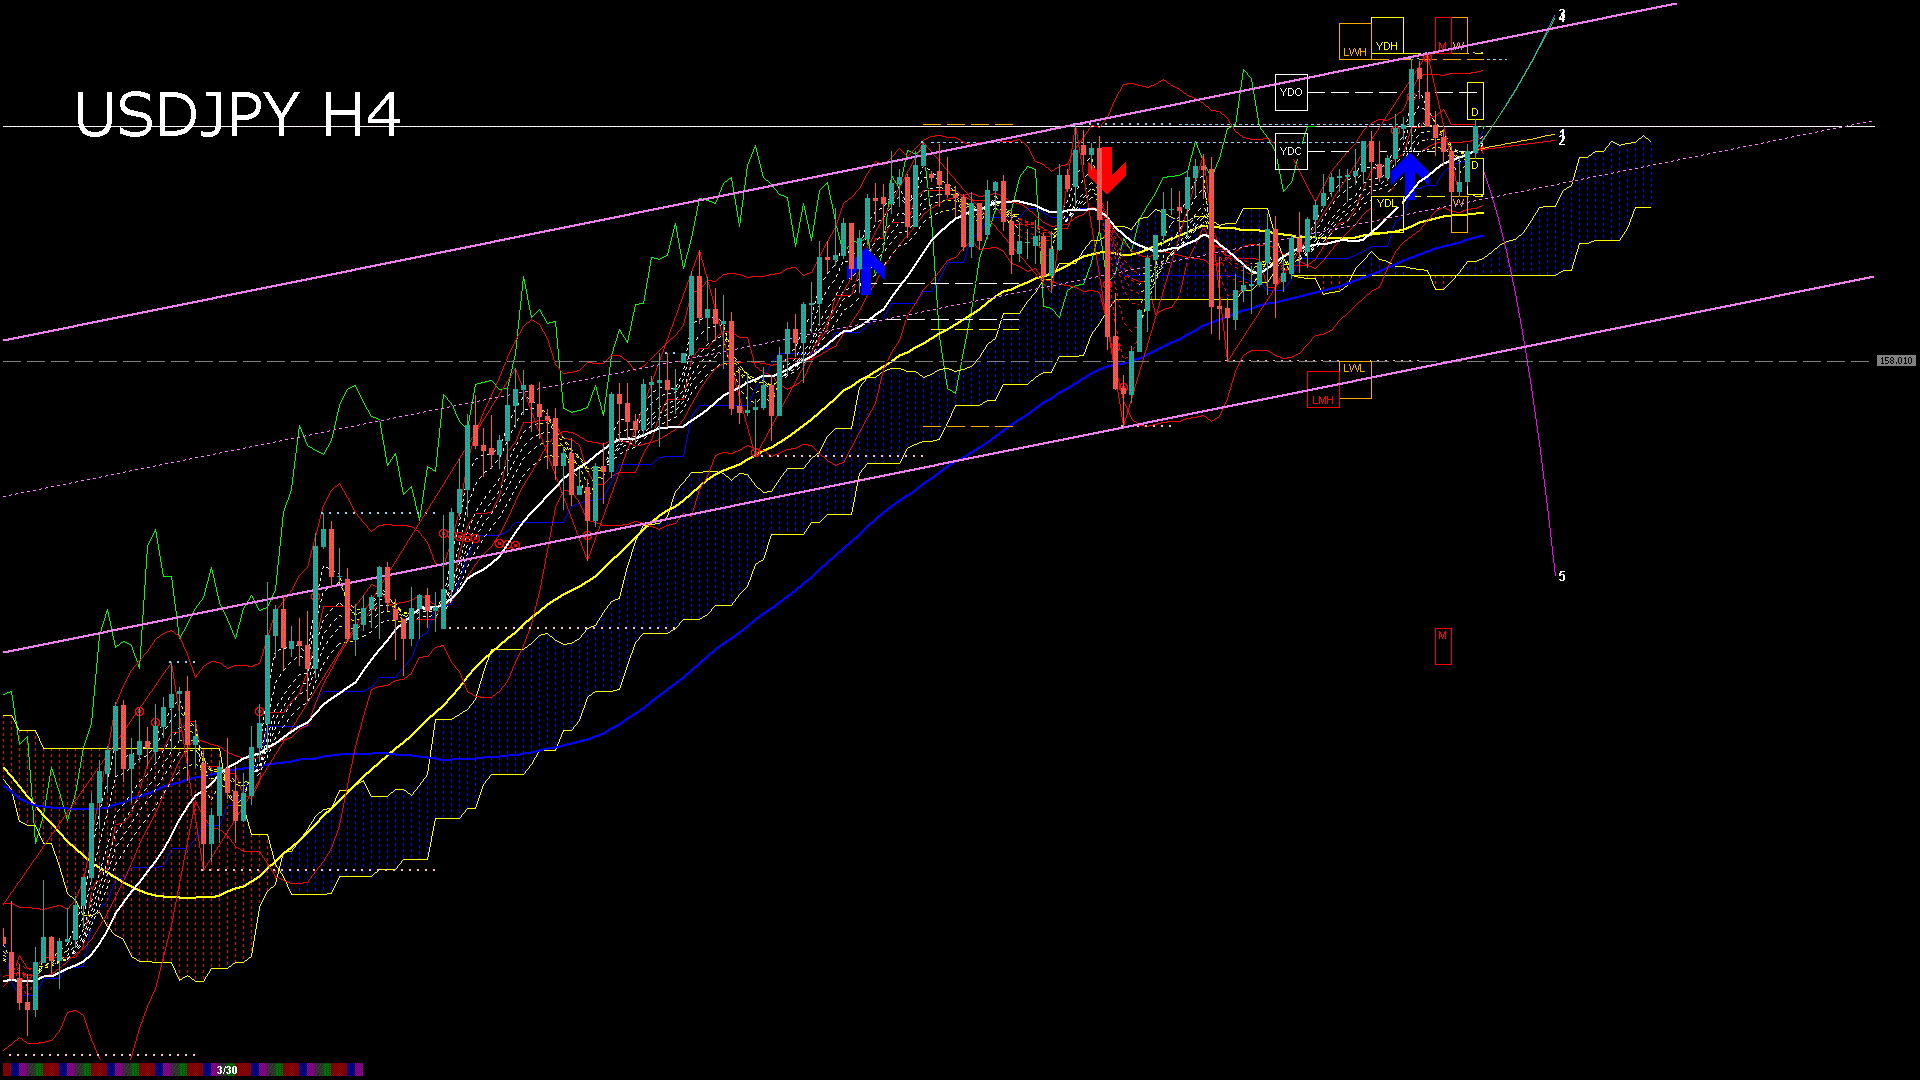
Task: Click the 158.010 price label on right axis
Action: [1897, 358]
